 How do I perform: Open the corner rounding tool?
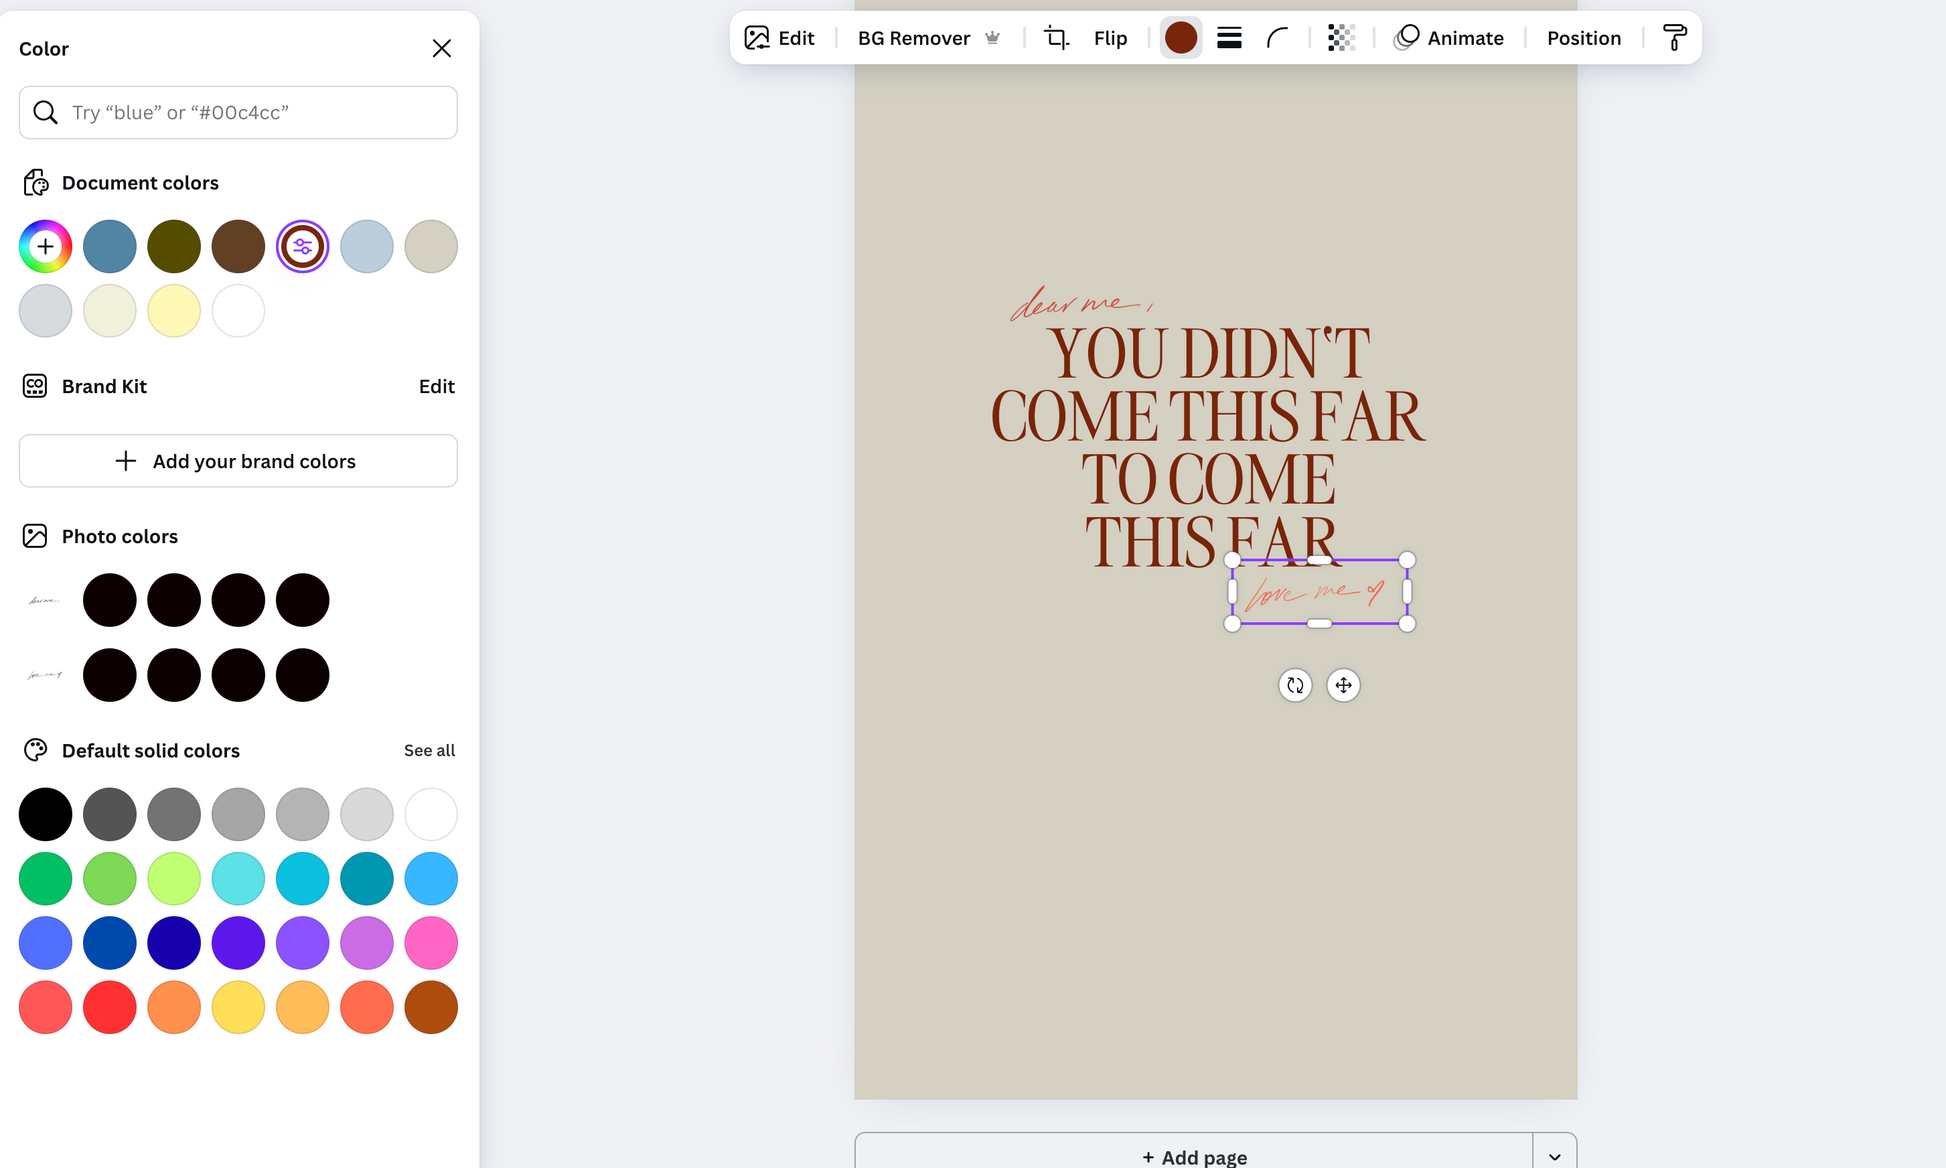coord(1277,38)
